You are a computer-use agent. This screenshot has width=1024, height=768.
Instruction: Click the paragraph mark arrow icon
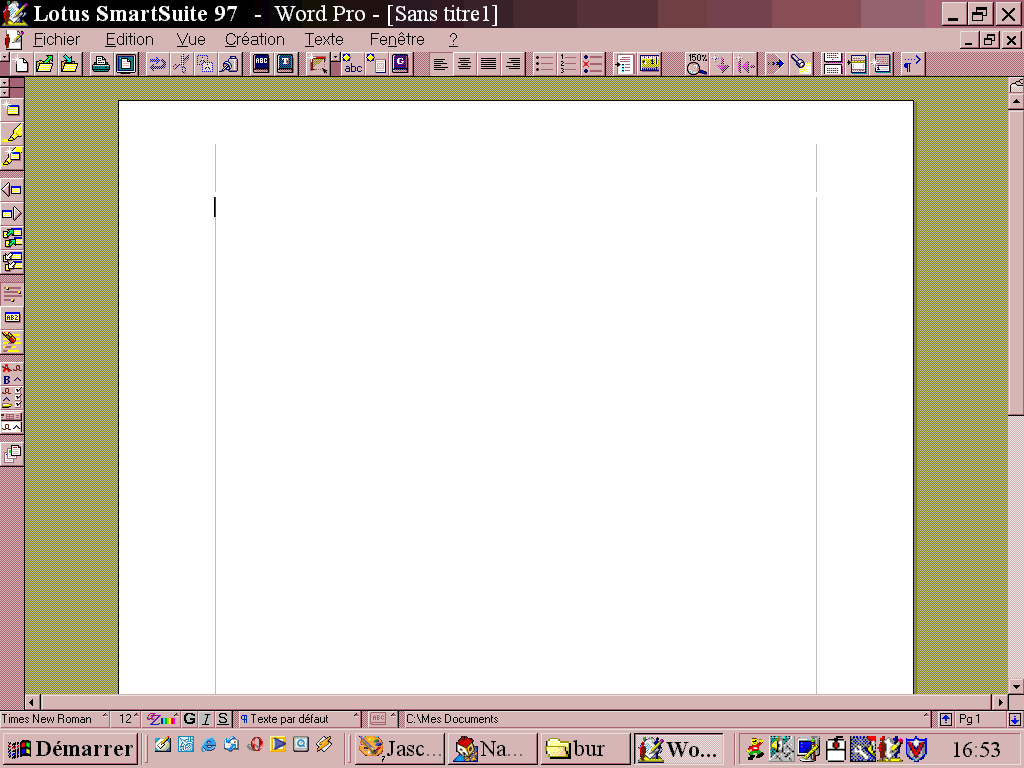912,64
